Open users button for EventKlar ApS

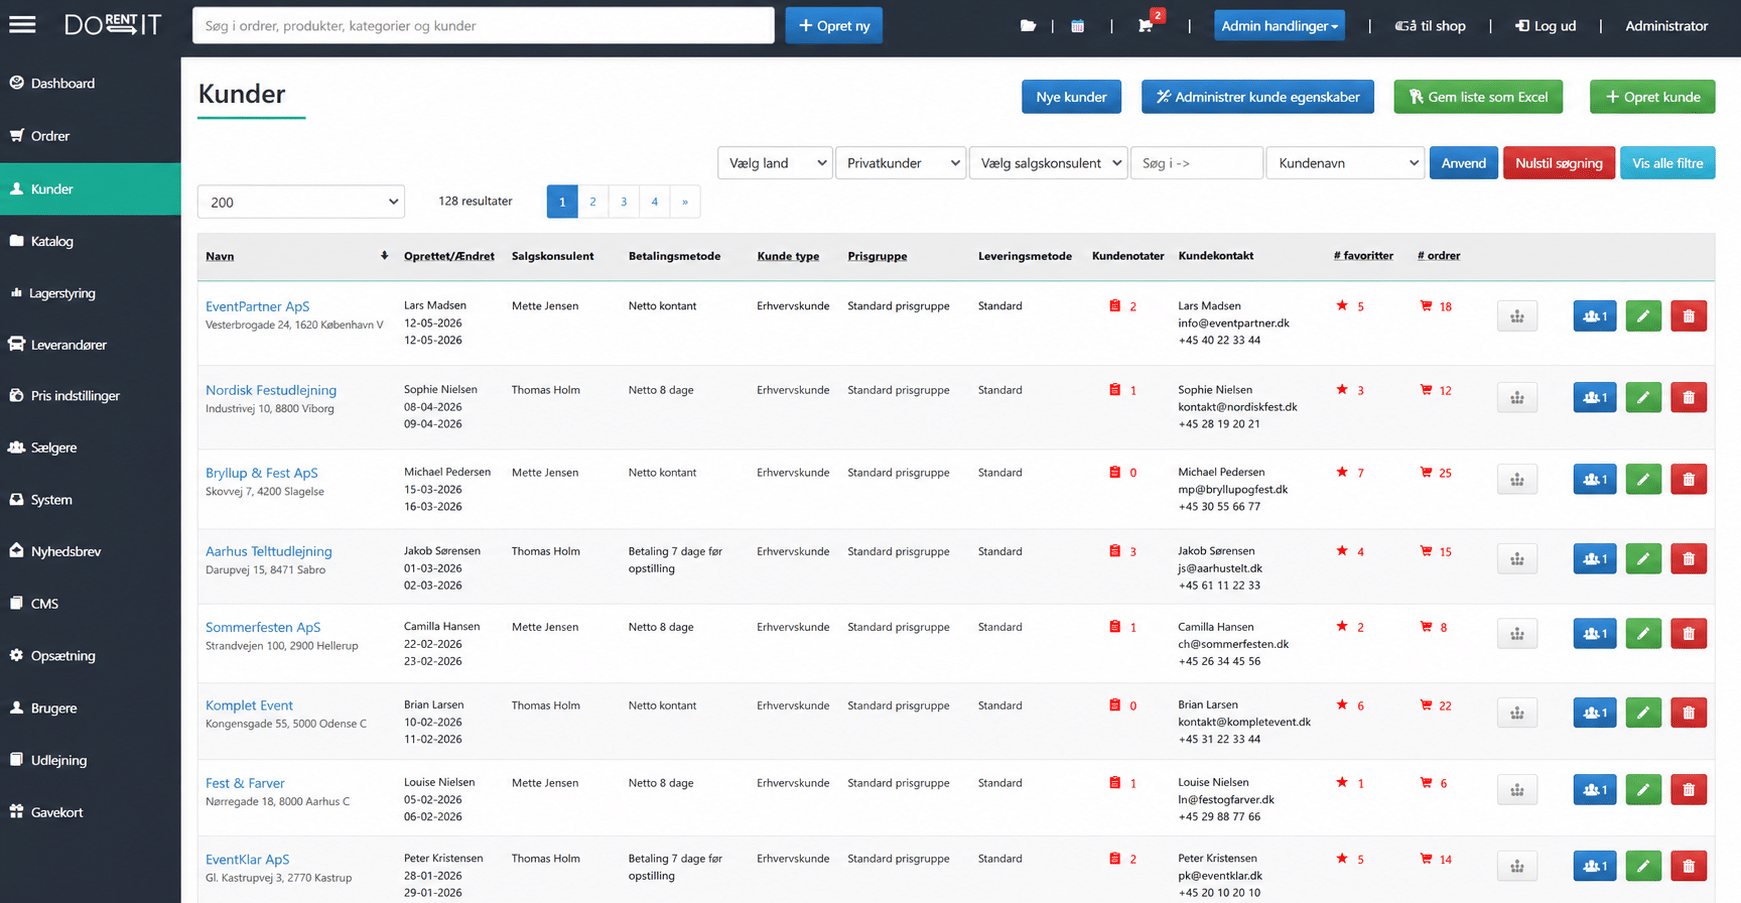click(1595, 866)
